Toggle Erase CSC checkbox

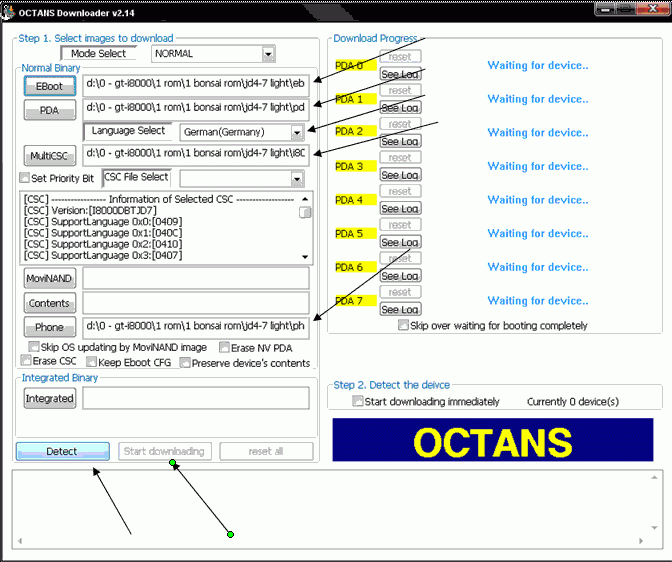pos(26,359)
